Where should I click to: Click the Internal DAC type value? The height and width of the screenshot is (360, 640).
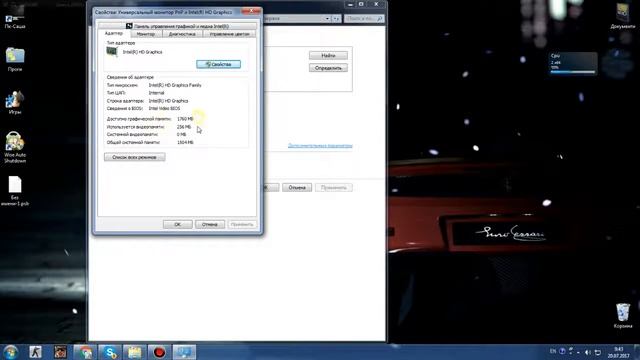tap(156, 93)
